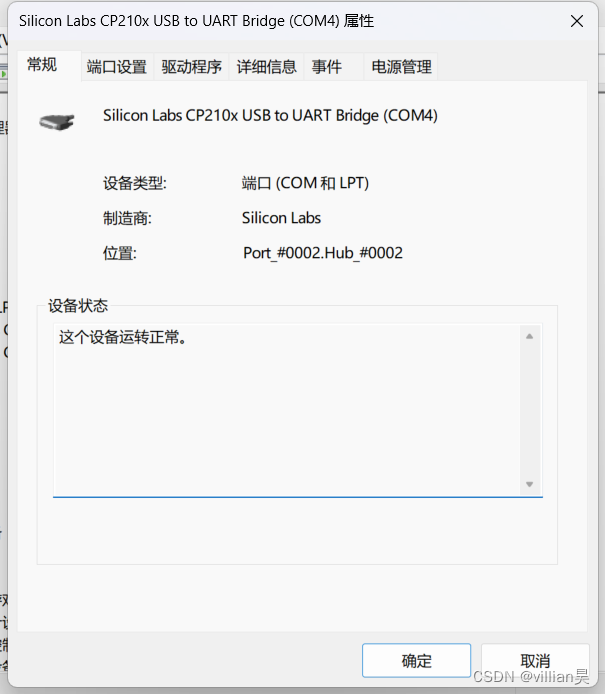605x694 pixels.
Task: Click the dialog title bar text
Action: click(x=197, y=21)
